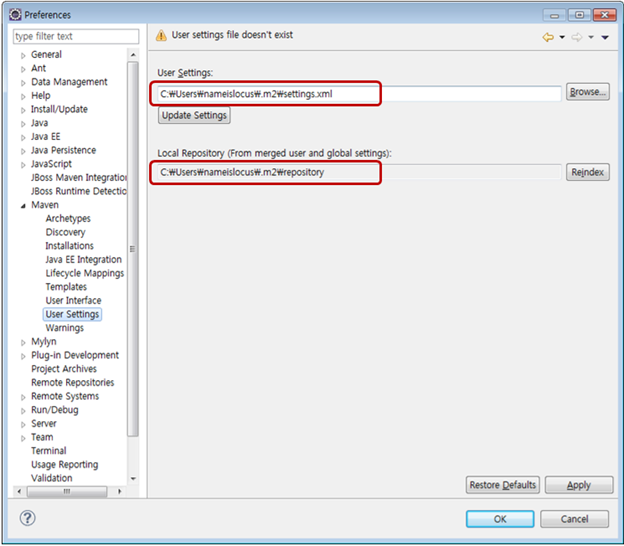This screenshot has height=546, width=624.
Task: Click the Apply button
Action: (x=578, y=485)
